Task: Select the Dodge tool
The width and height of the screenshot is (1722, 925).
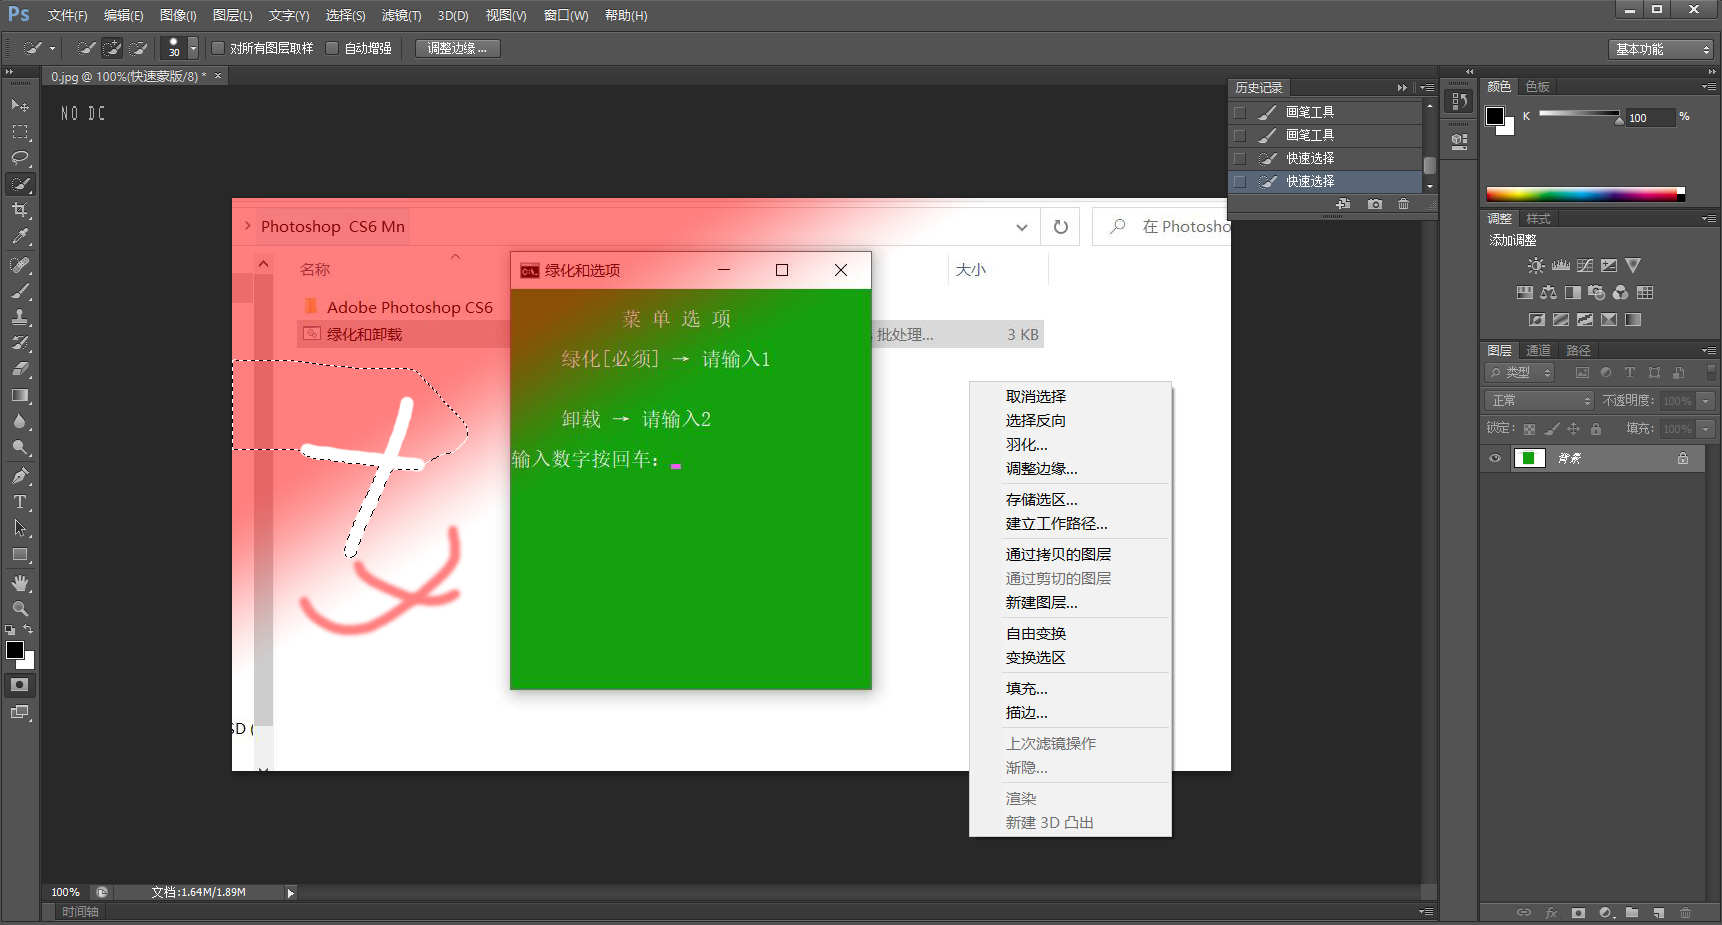Action: [x=20, y=447]
